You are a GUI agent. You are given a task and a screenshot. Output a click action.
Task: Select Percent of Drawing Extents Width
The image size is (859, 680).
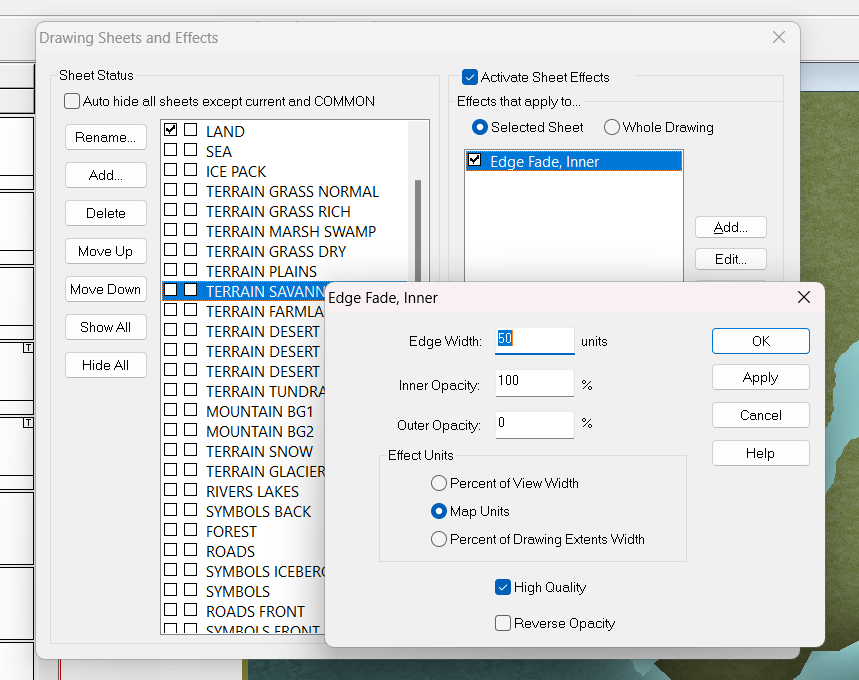click(x=438, y=539)
